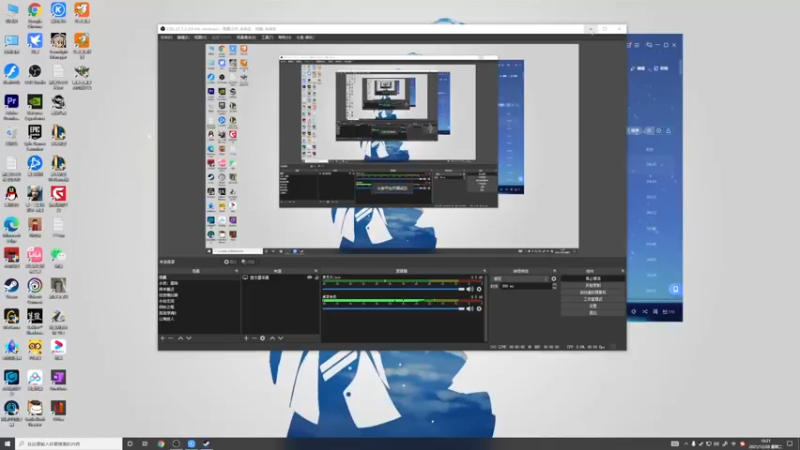Screen dimensions: 800x450
Task: Toggle visibility eye of display capture source
Action: pos(309,278)
